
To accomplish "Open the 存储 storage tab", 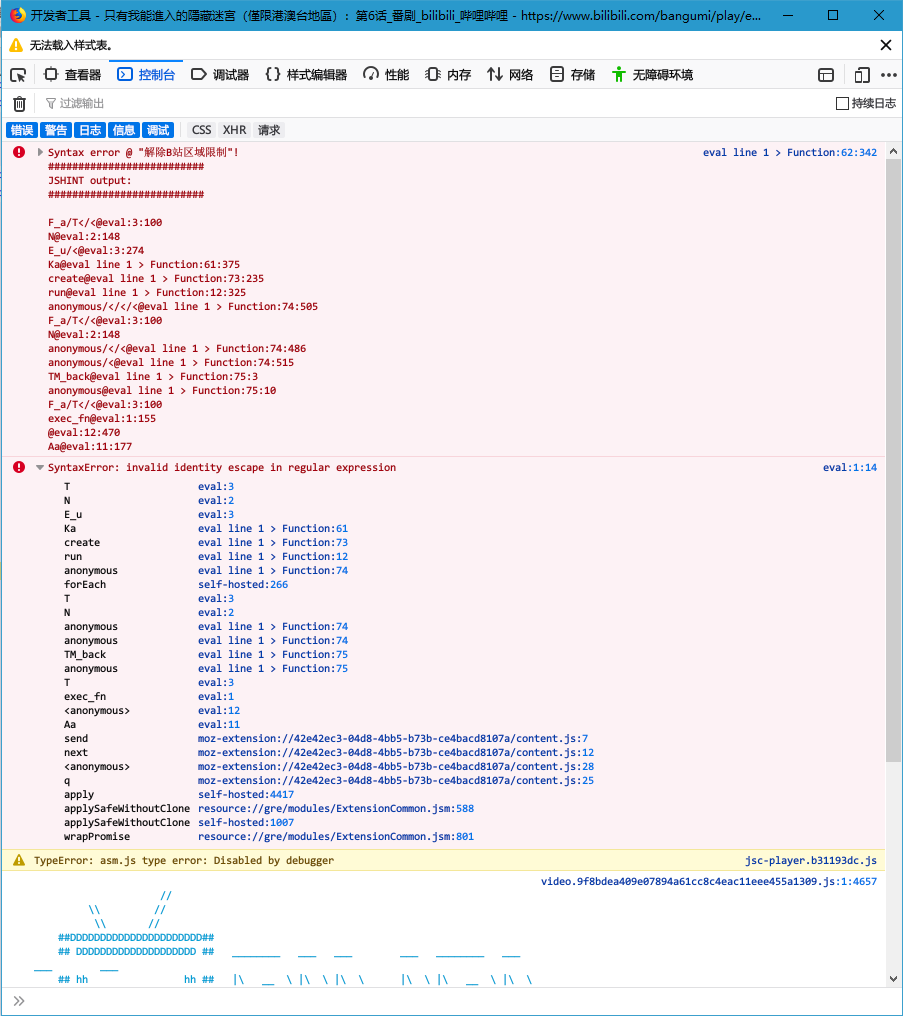I will click(x=572, y=75).
